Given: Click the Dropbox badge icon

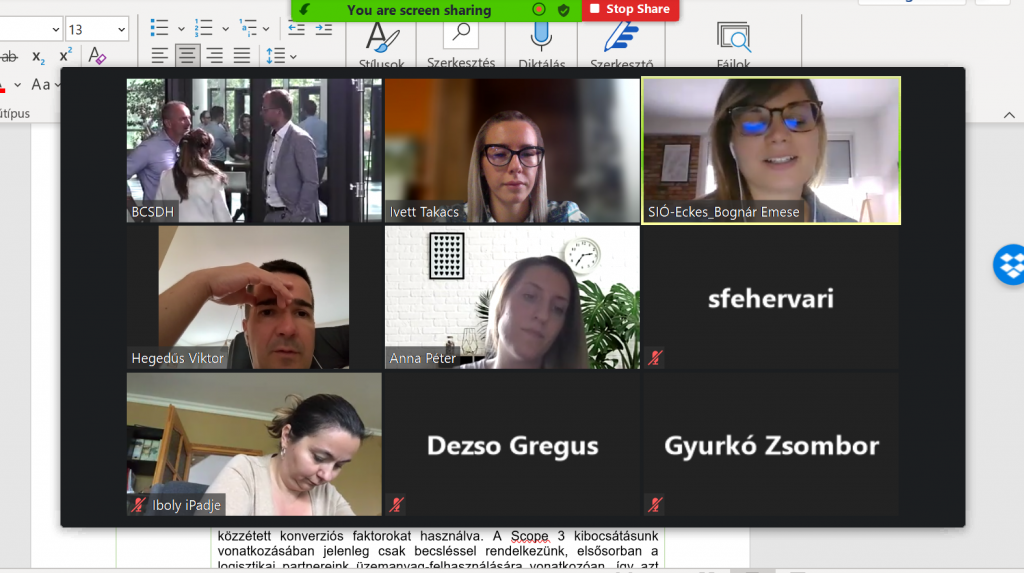Looking at the screenshot, I should (x=1008, y=265).
